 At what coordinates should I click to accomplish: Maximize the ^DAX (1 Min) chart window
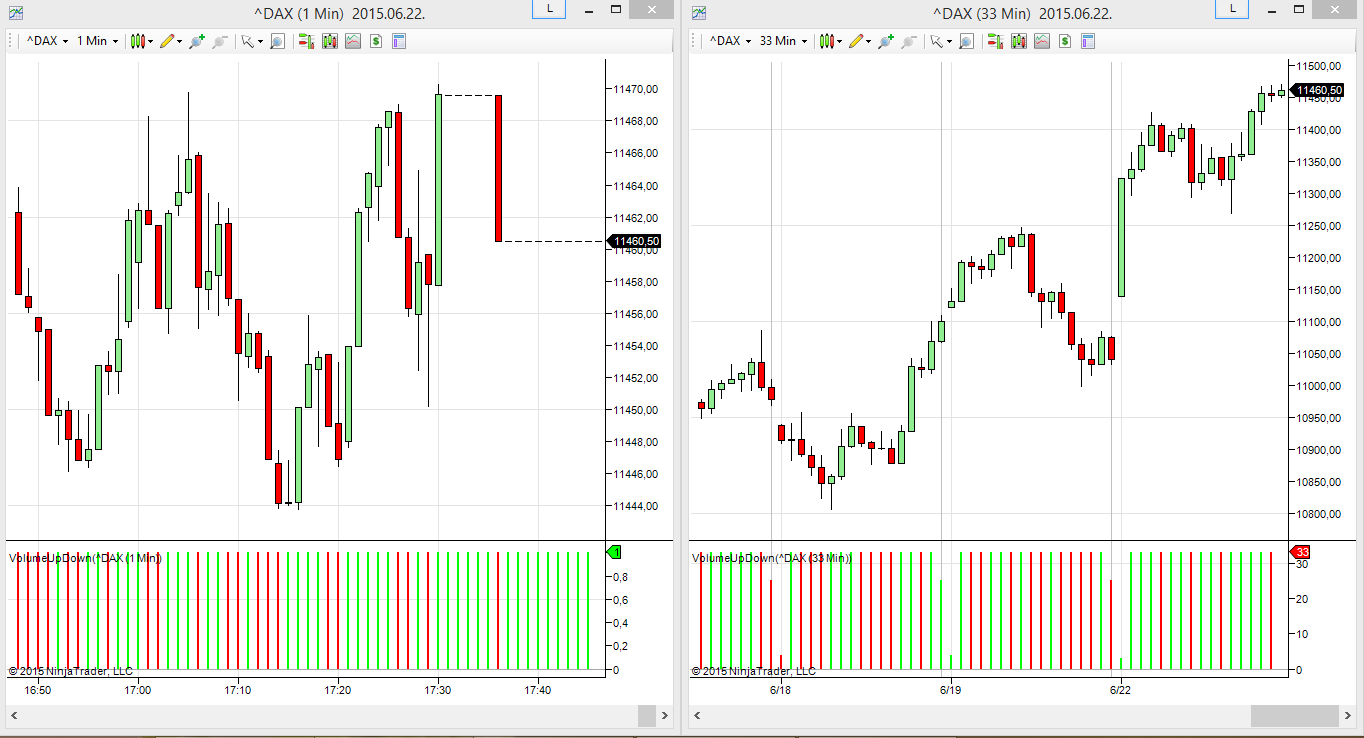[x=615, y=9]
